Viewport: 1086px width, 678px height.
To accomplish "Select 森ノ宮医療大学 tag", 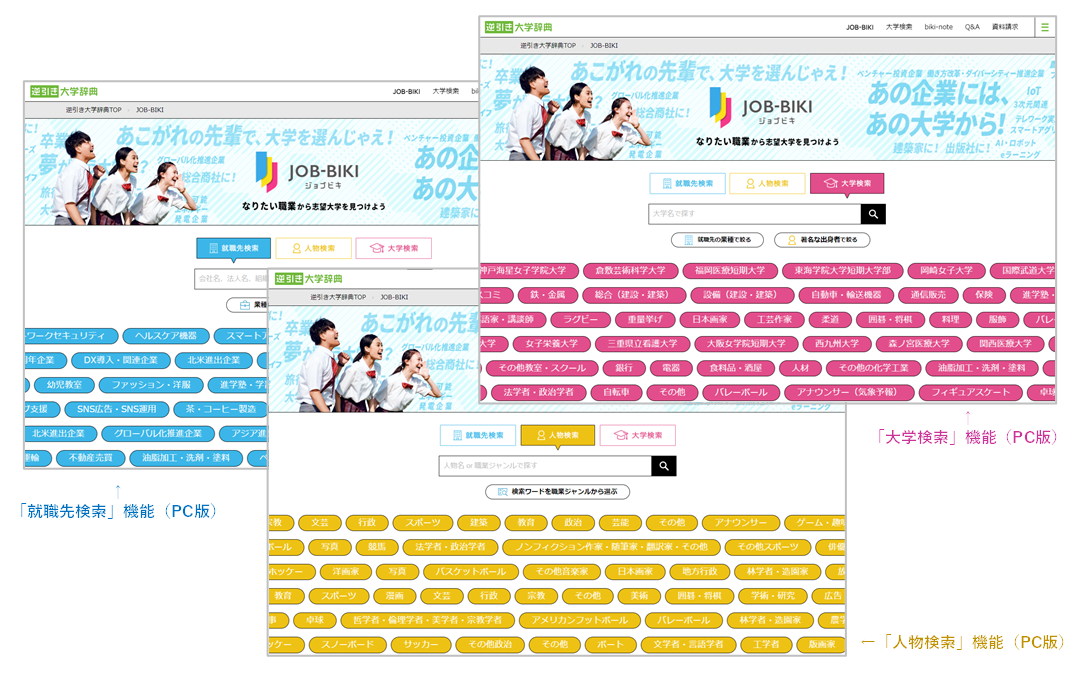I will 919,344.
